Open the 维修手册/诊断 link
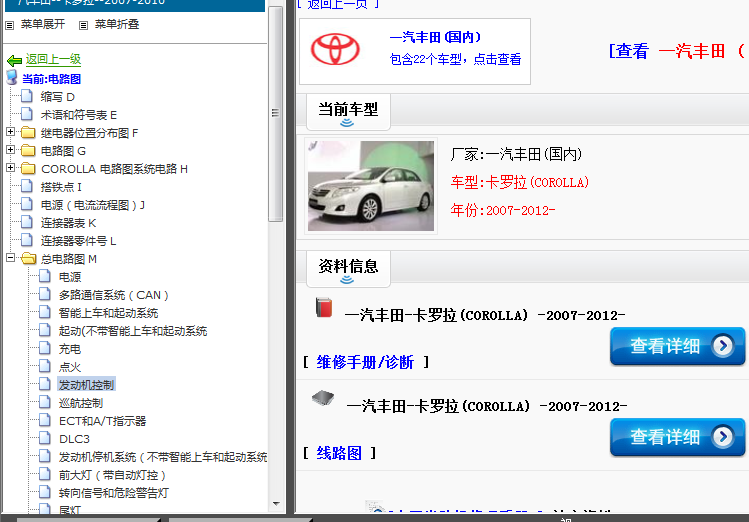 click(365, 362)
